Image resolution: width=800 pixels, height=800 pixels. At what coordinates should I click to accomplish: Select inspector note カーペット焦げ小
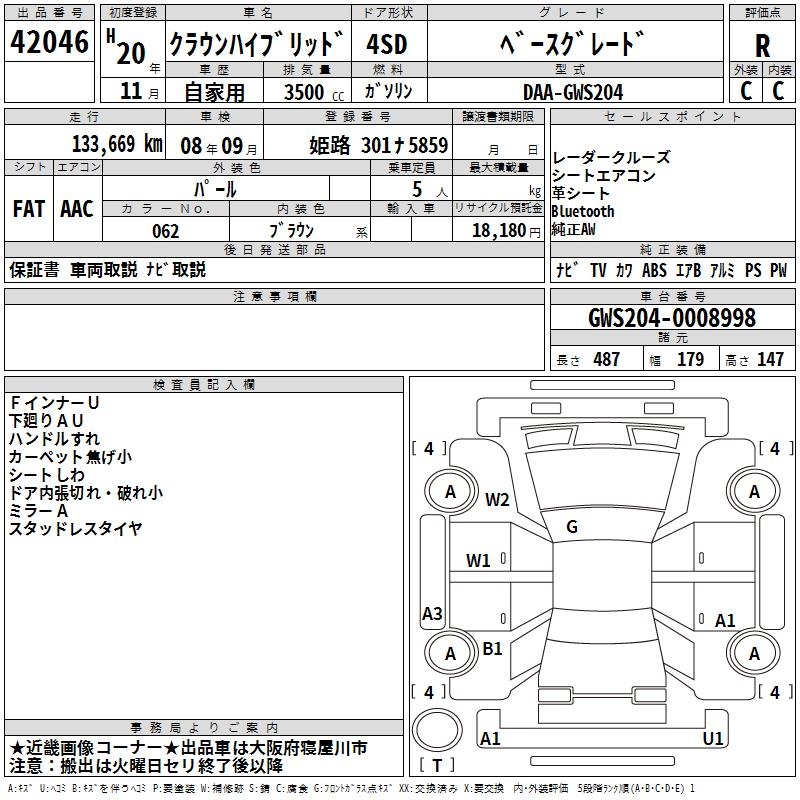point(70,457)
